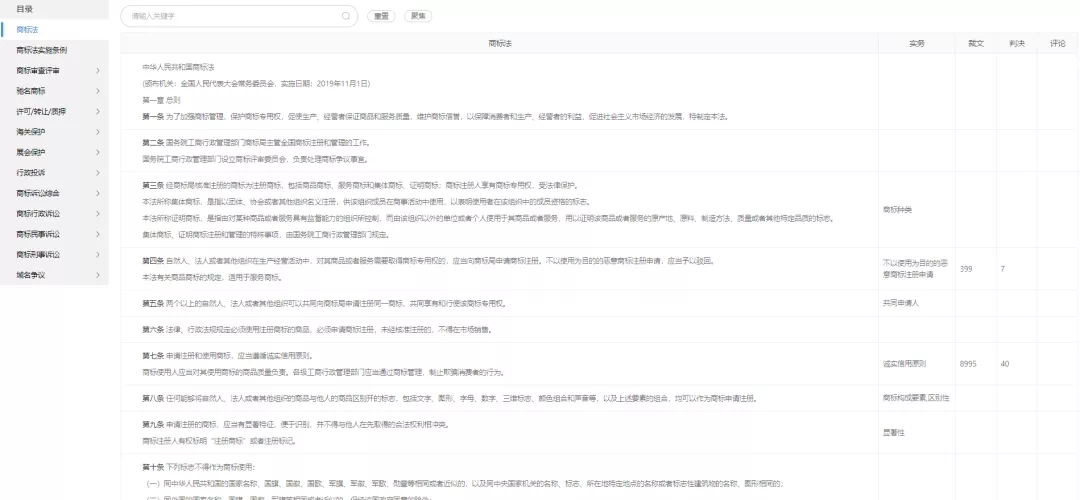Click the 8995 裁文 count
The height and width of the screenshot is (500, 1080).
pos(968,364)
